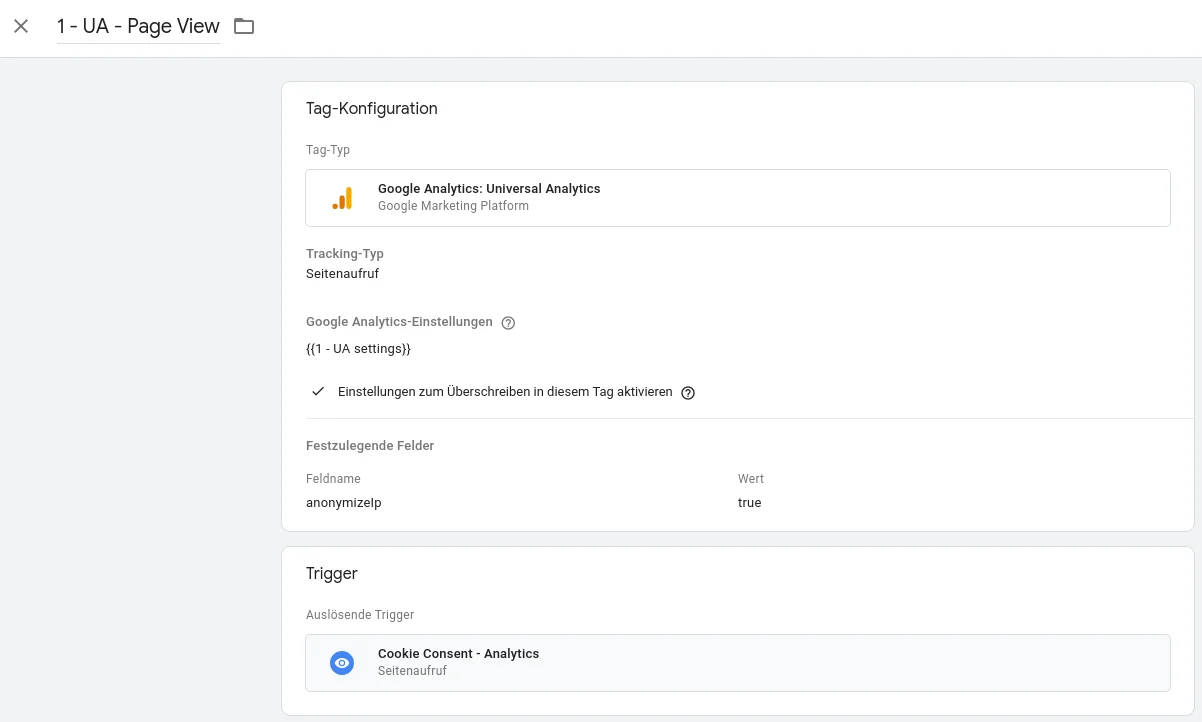Open the Trigger section header

(331, 573)
